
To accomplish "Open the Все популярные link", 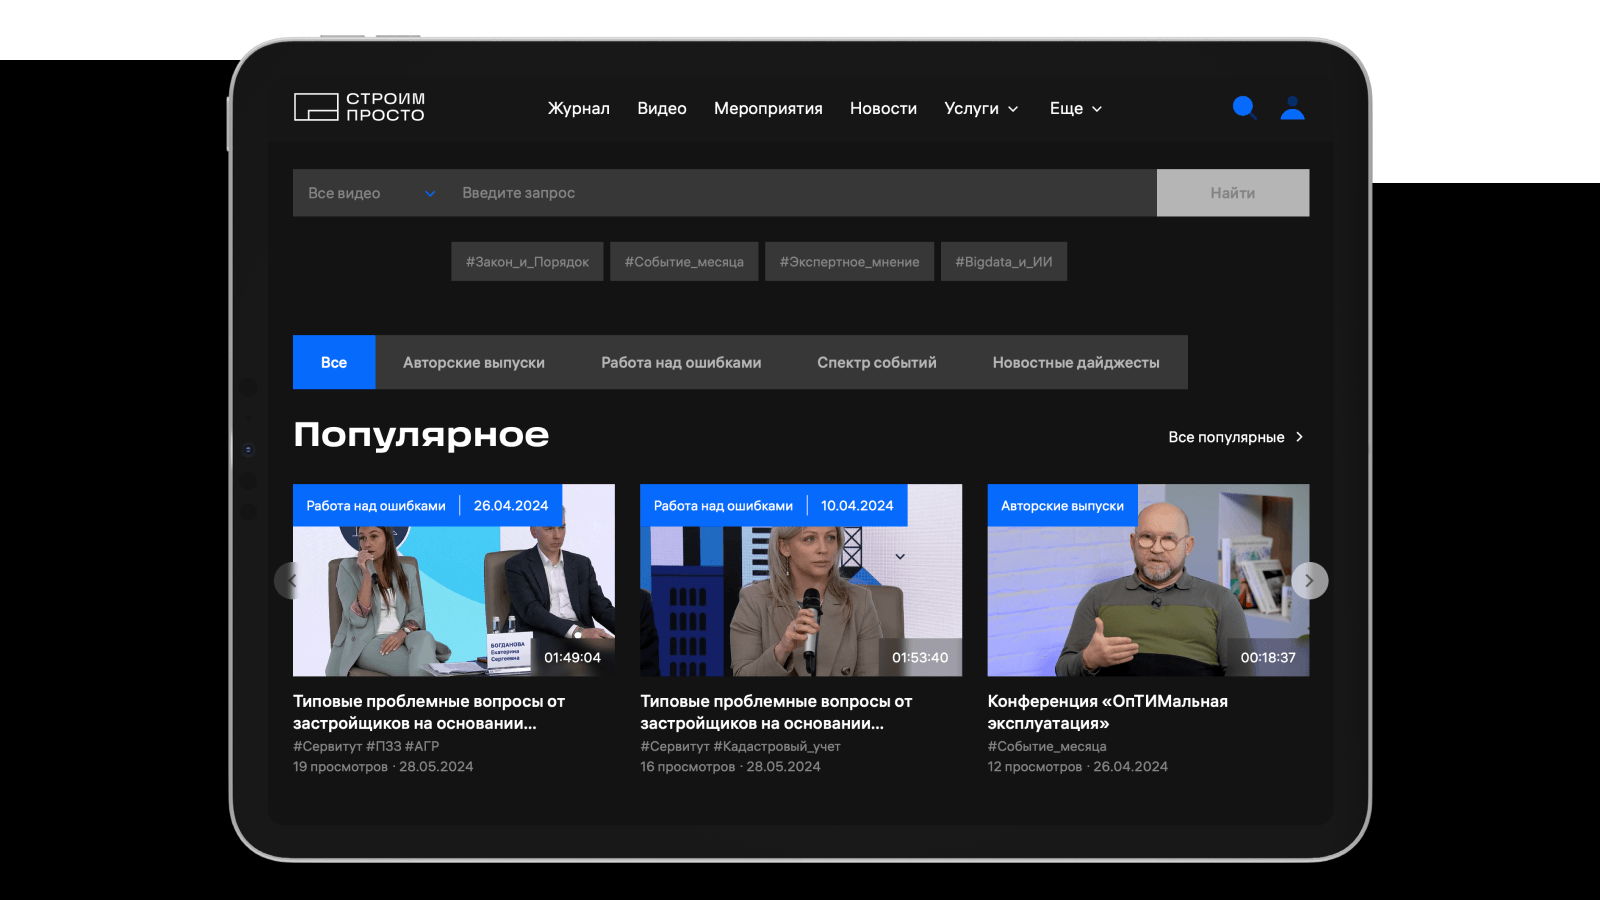I will point(1235,437).
